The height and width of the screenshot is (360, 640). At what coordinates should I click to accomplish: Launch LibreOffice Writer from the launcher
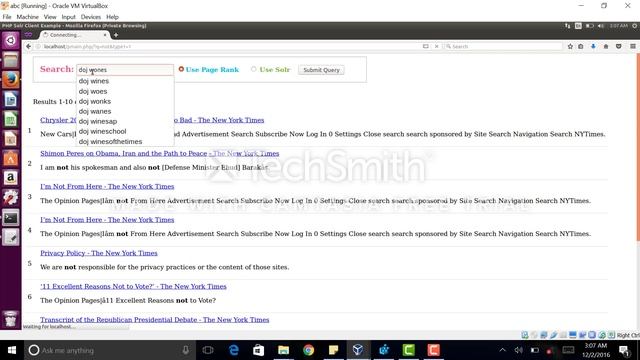[11, 100]
